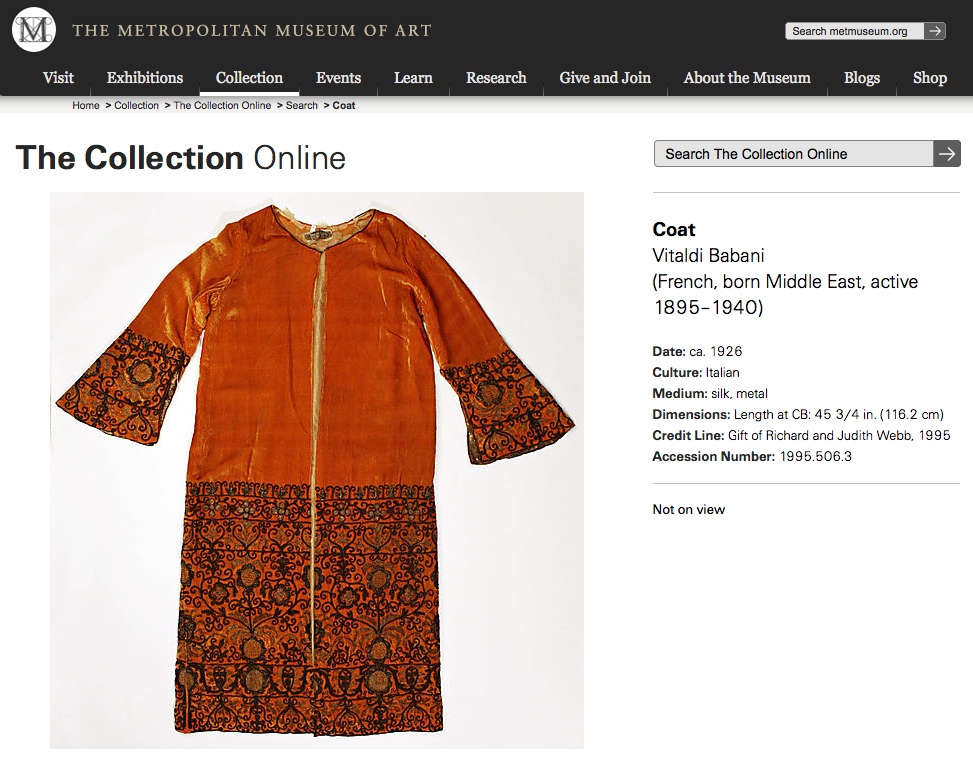Navigate to Research in the navbar
Viewport: 973px width, 760px height.
pos(496,78)
